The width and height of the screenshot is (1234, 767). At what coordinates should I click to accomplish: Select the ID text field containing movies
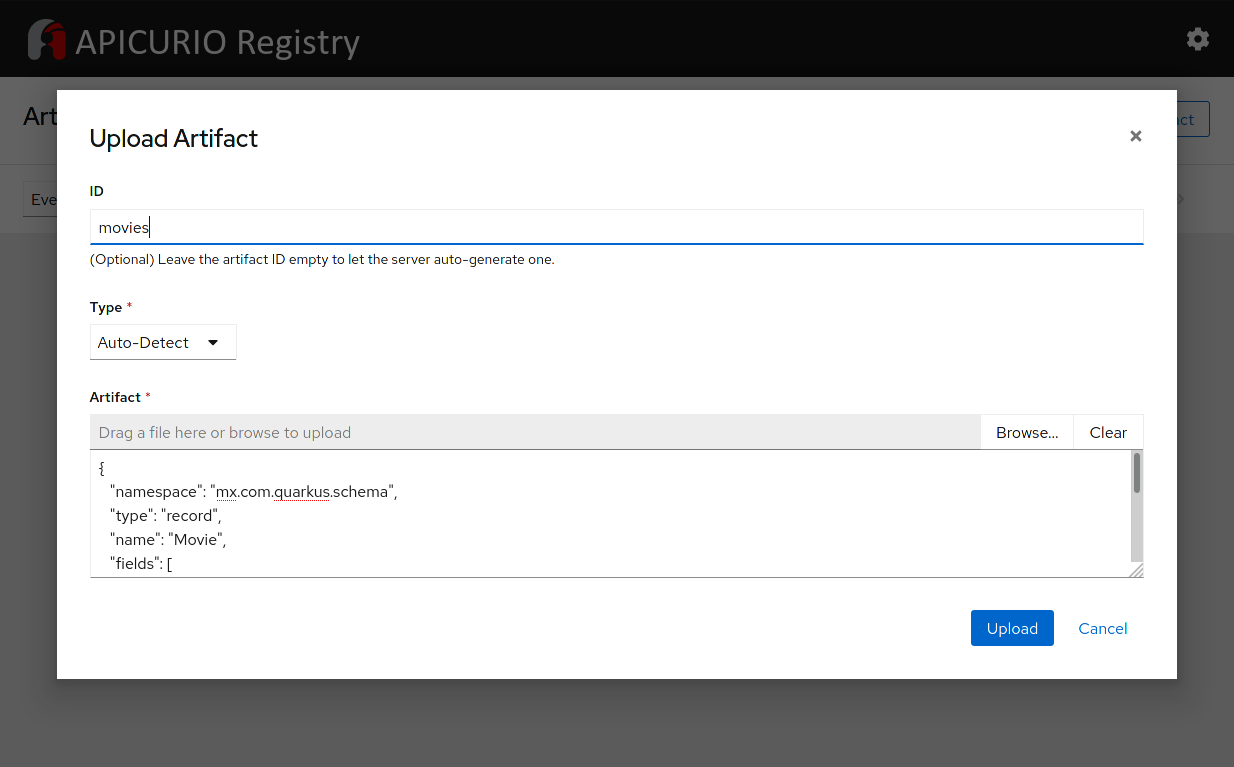tap(616, 227)
